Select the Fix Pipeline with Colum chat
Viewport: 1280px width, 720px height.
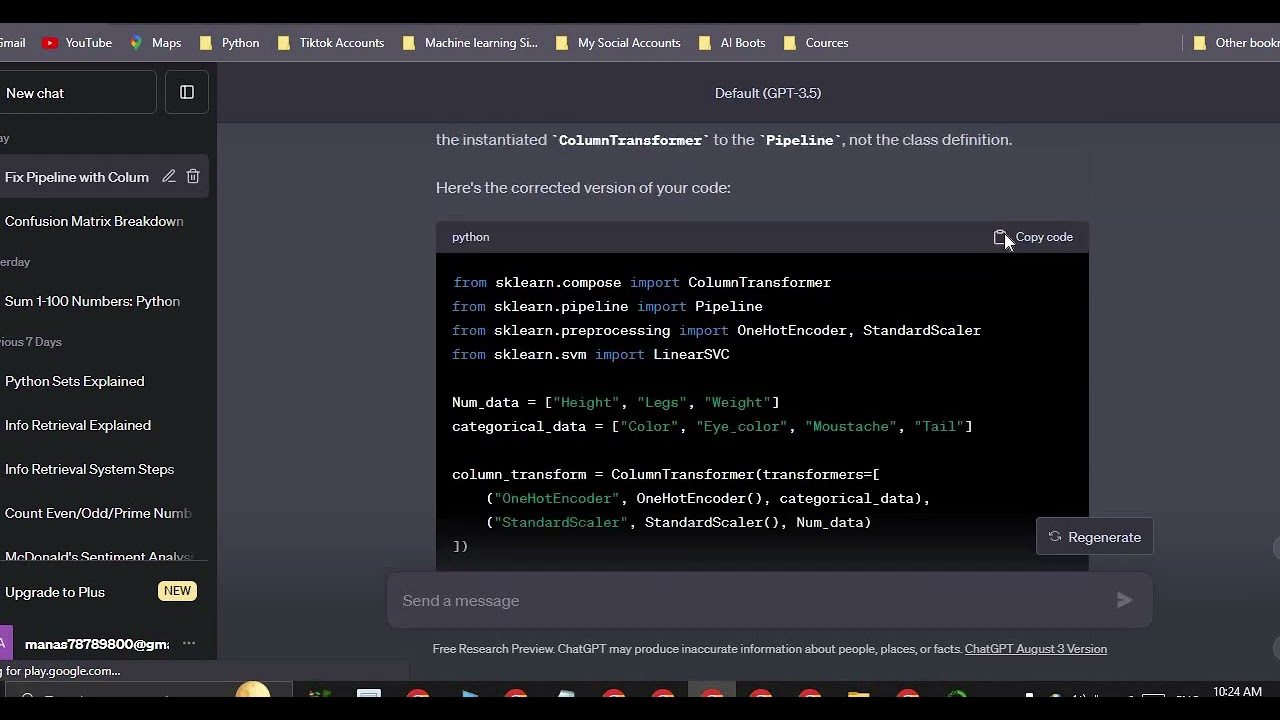click(77, 177)
